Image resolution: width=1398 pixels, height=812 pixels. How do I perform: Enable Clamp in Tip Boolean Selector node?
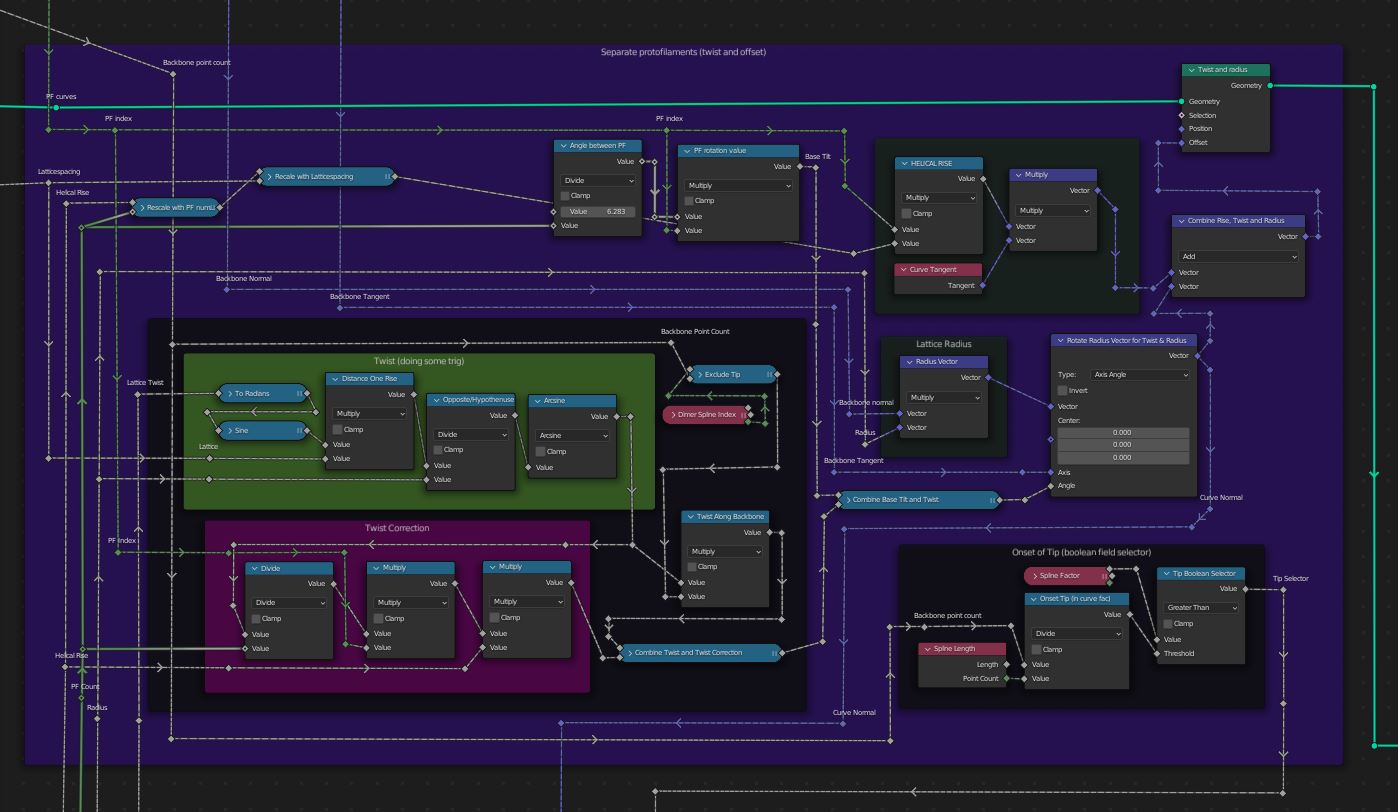1168,624
